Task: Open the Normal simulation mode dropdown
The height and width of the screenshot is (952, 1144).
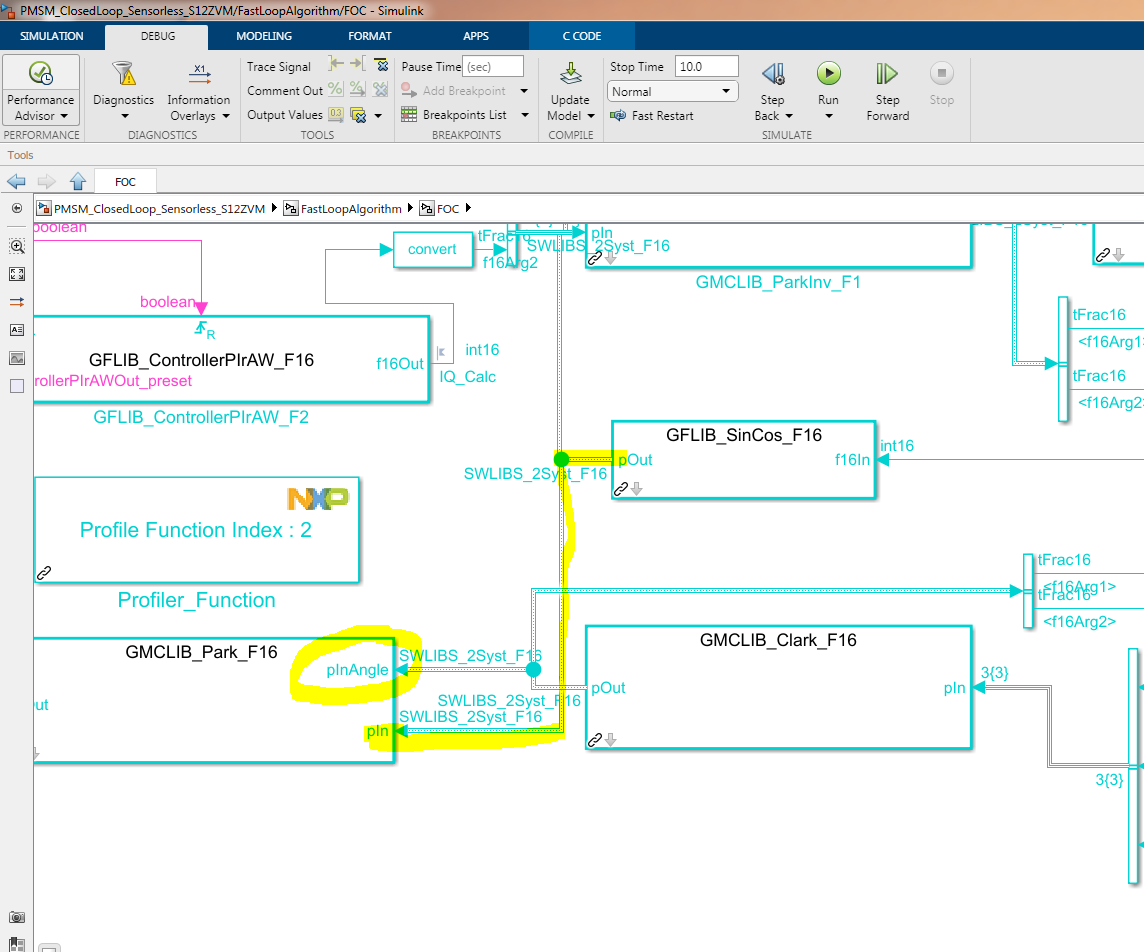Action: click(671, 91)
